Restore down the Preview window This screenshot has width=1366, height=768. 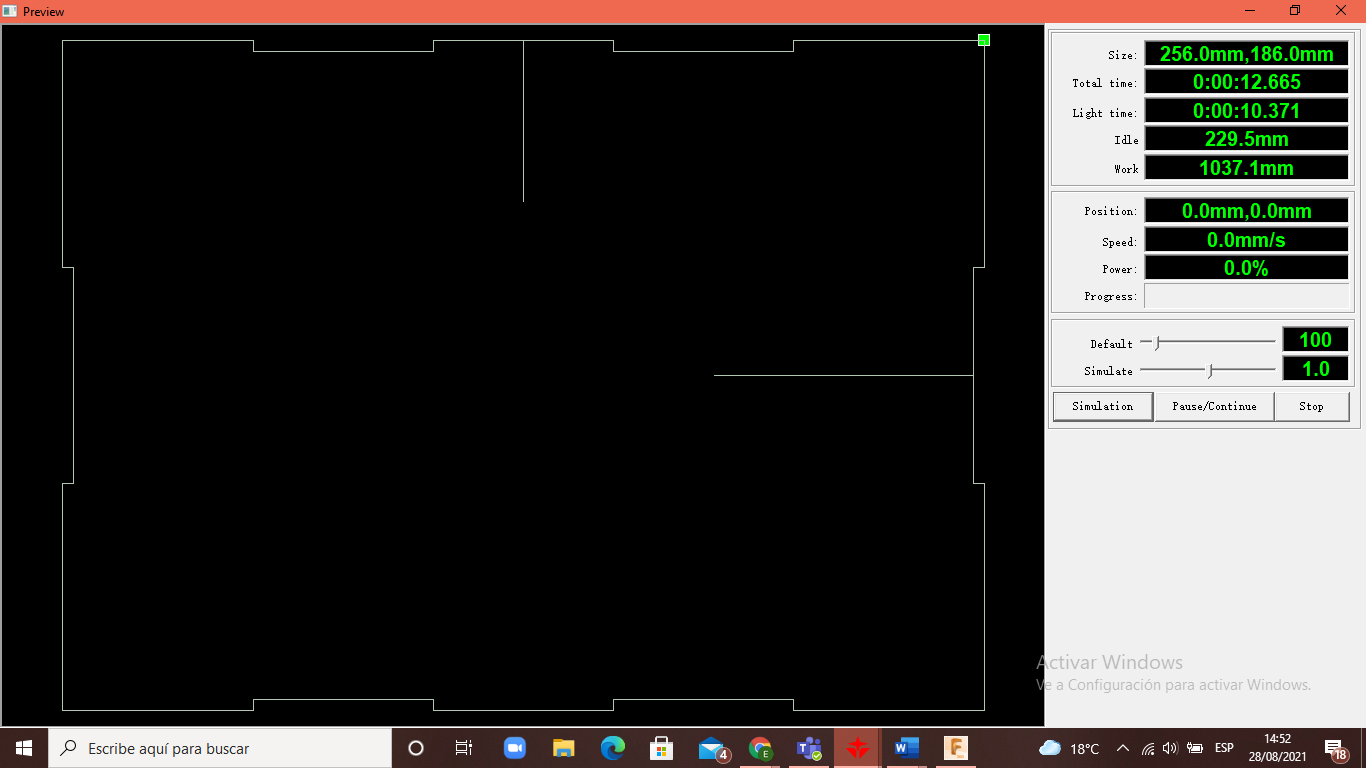[x=1295, y=11]
